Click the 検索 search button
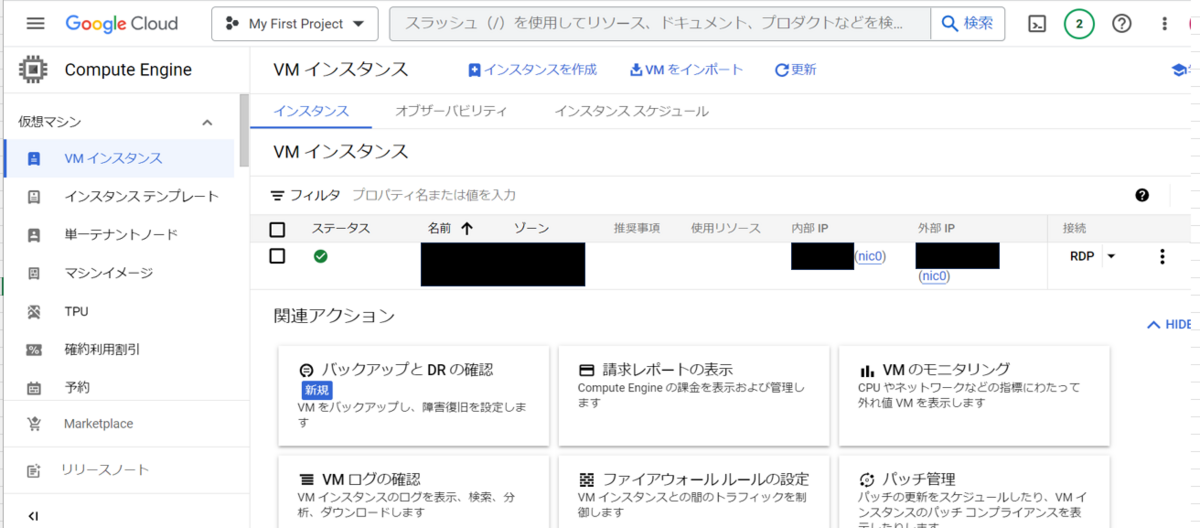Image resolution: width=1200 pixels, height=528 pixels. 968,24
